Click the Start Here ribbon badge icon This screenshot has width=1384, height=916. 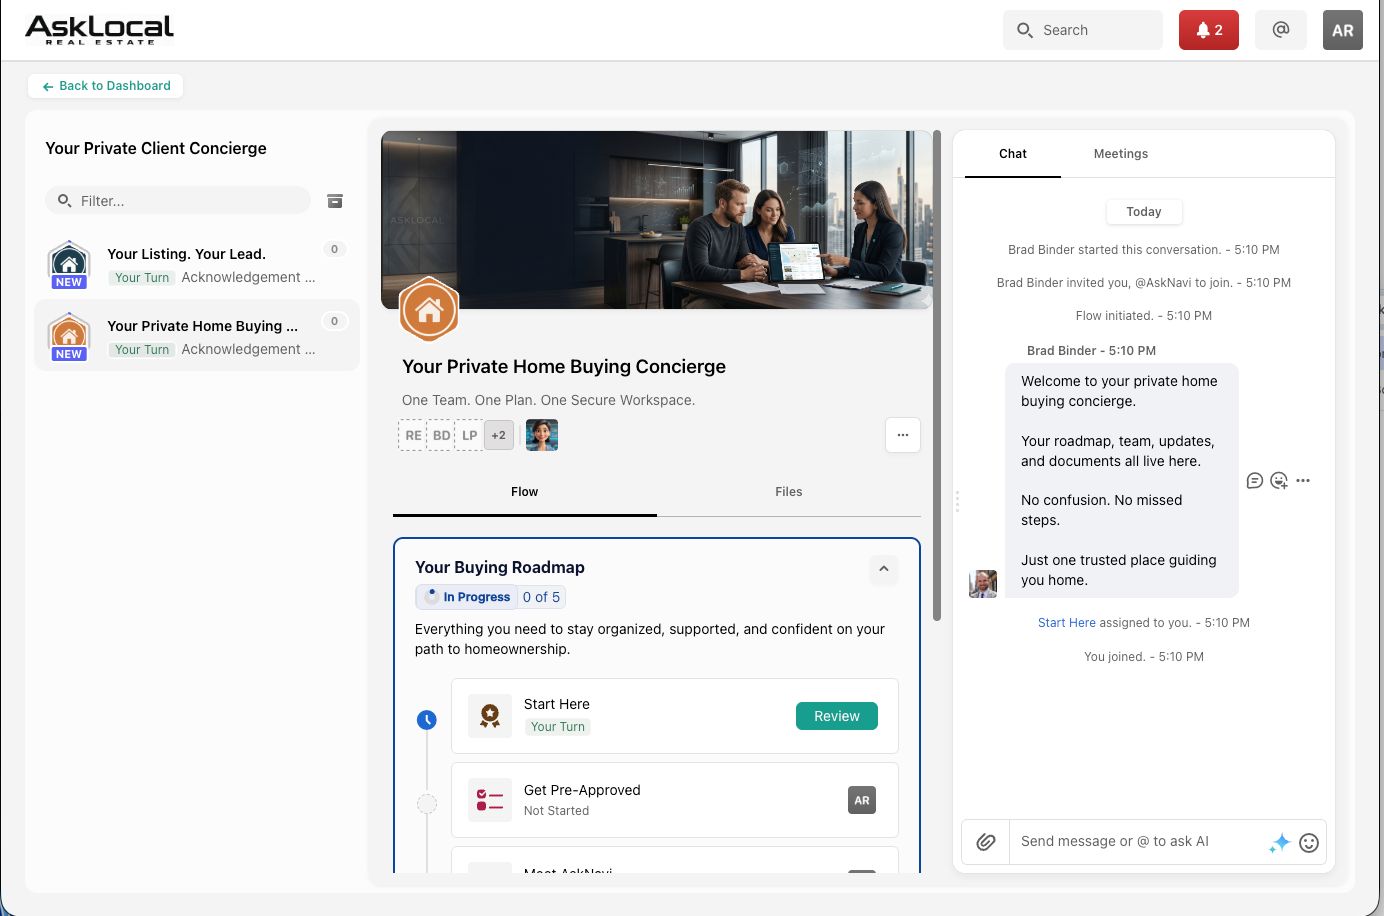tap(490, 716)
